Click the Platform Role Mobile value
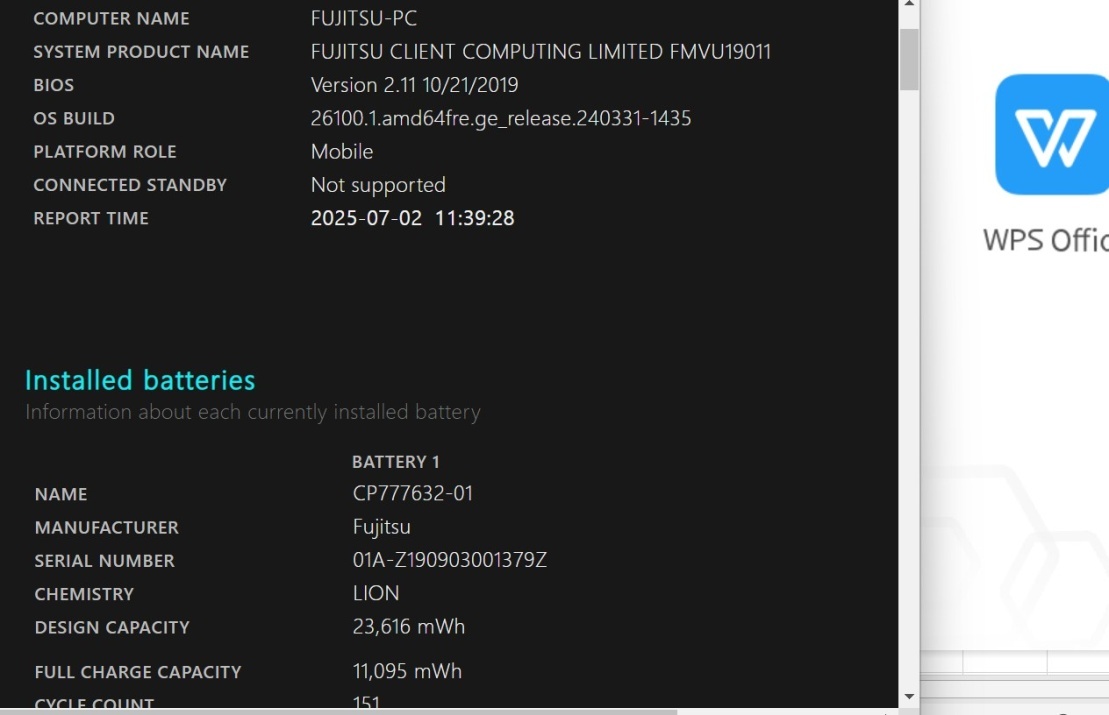This screenshot has width=1109, height=715. (342, 151)
